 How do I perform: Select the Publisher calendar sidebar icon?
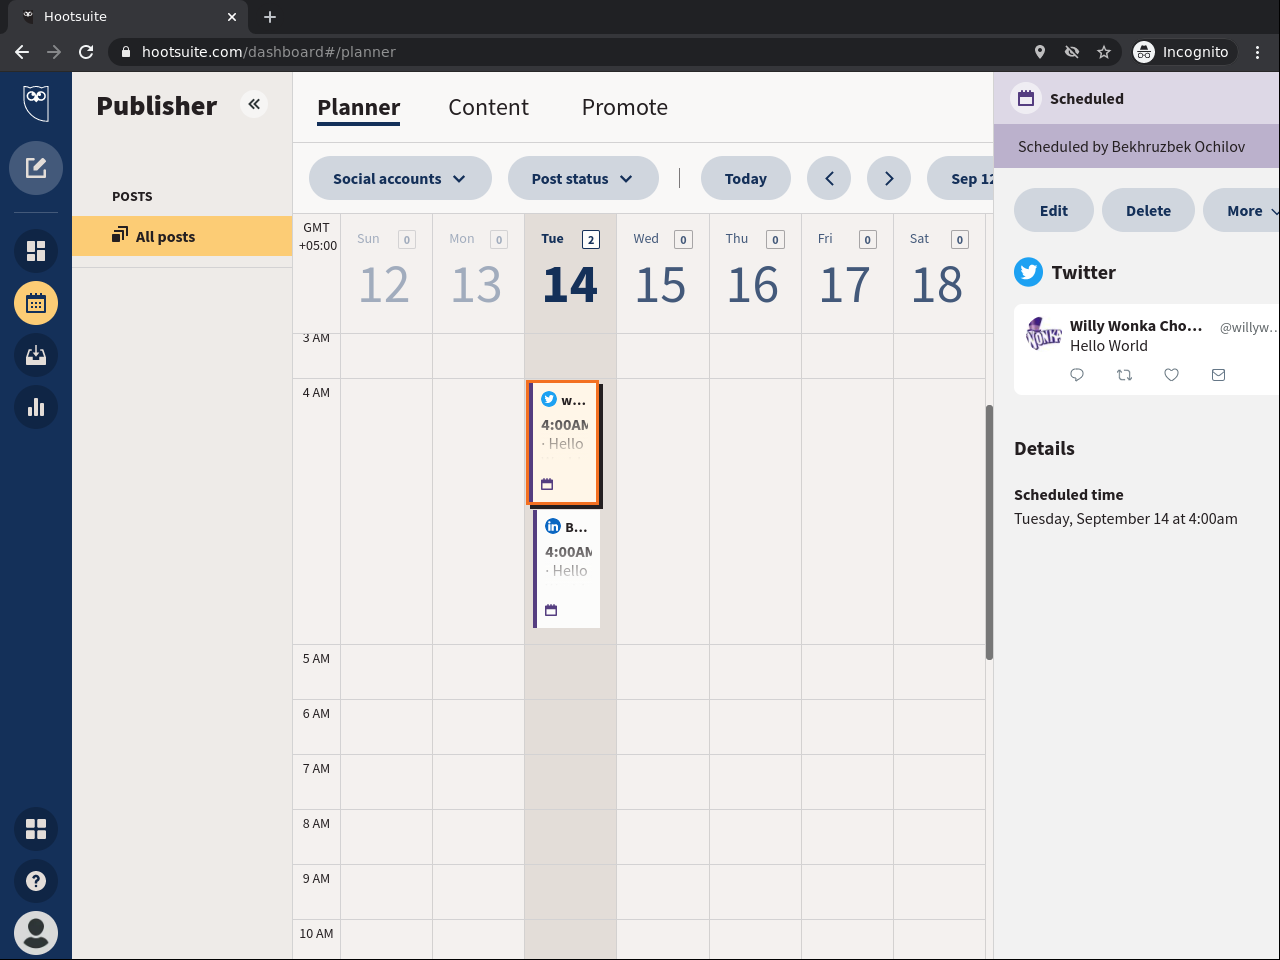(x=36, y=303)
